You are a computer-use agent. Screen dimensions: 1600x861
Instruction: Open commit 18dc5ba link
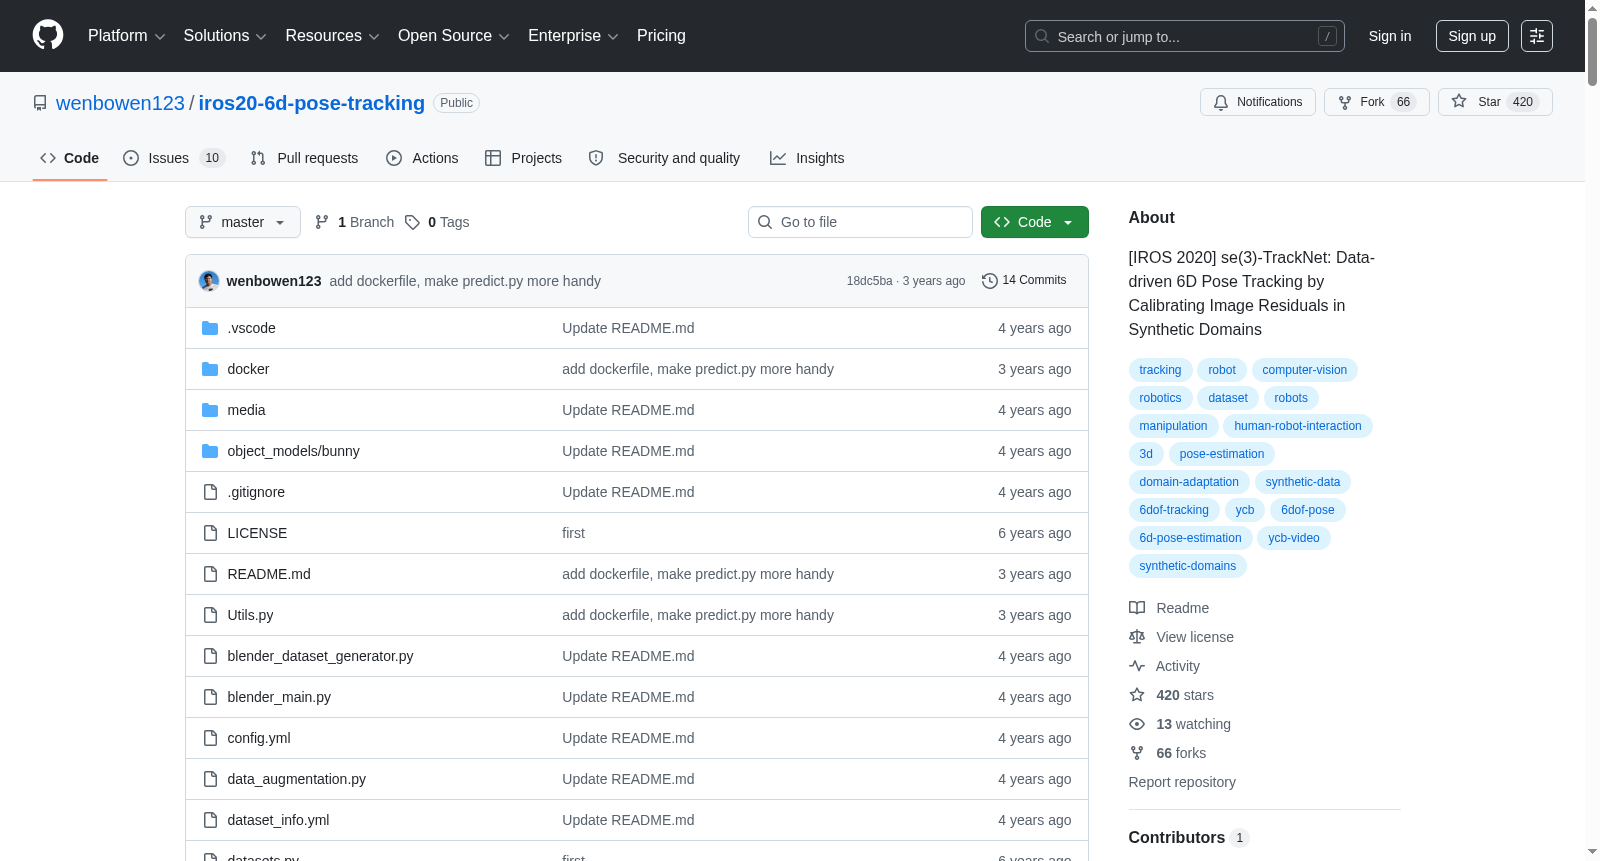pos(869,281)
